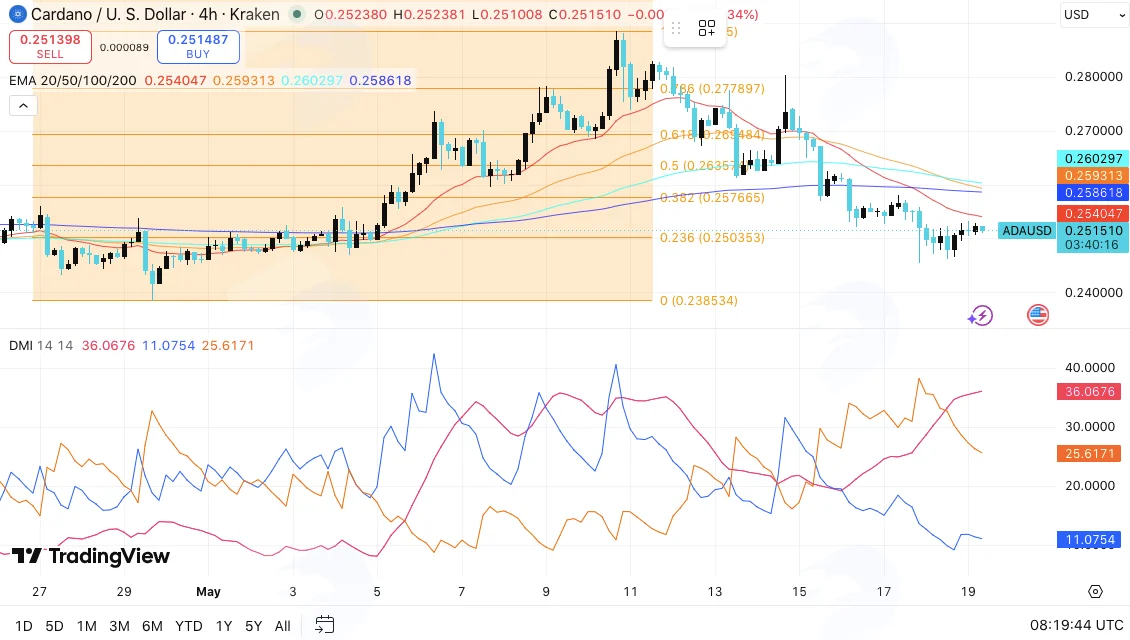
Task: Select the 3M time range
Action: (x=119, y=626)
